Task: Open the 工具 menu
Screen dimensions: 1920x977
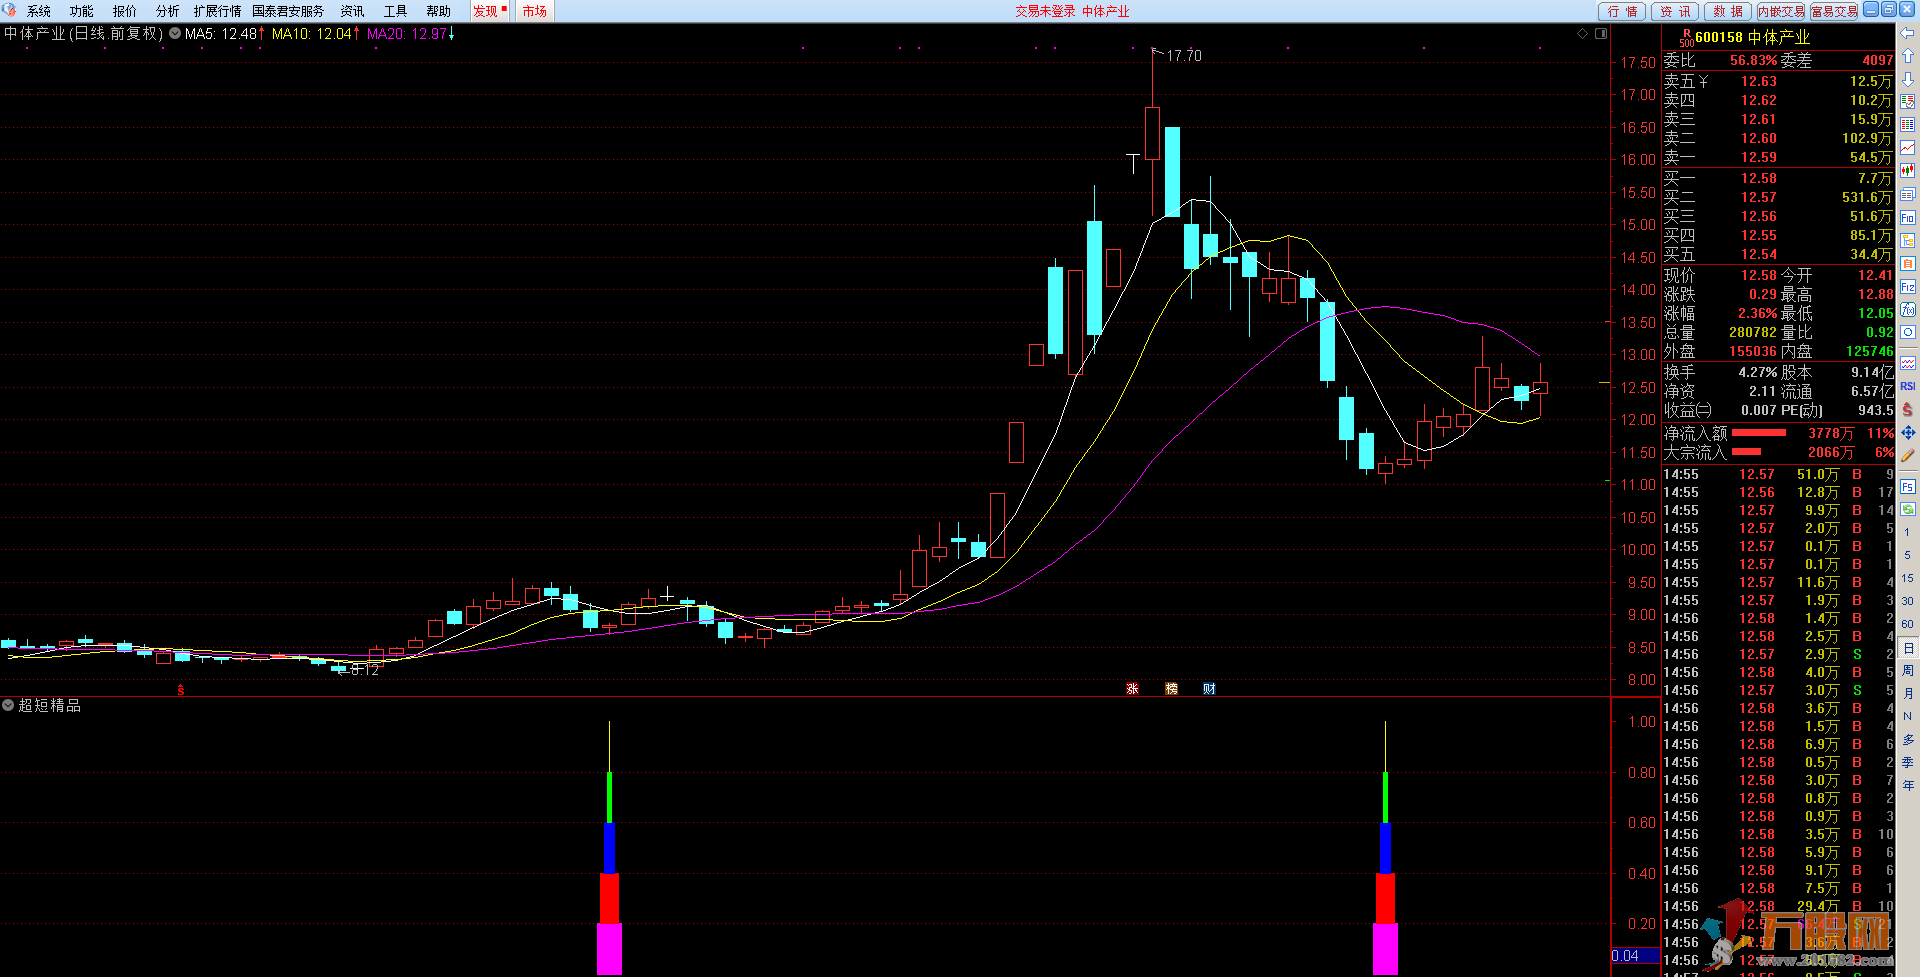Action: click(x=395, y=11)
